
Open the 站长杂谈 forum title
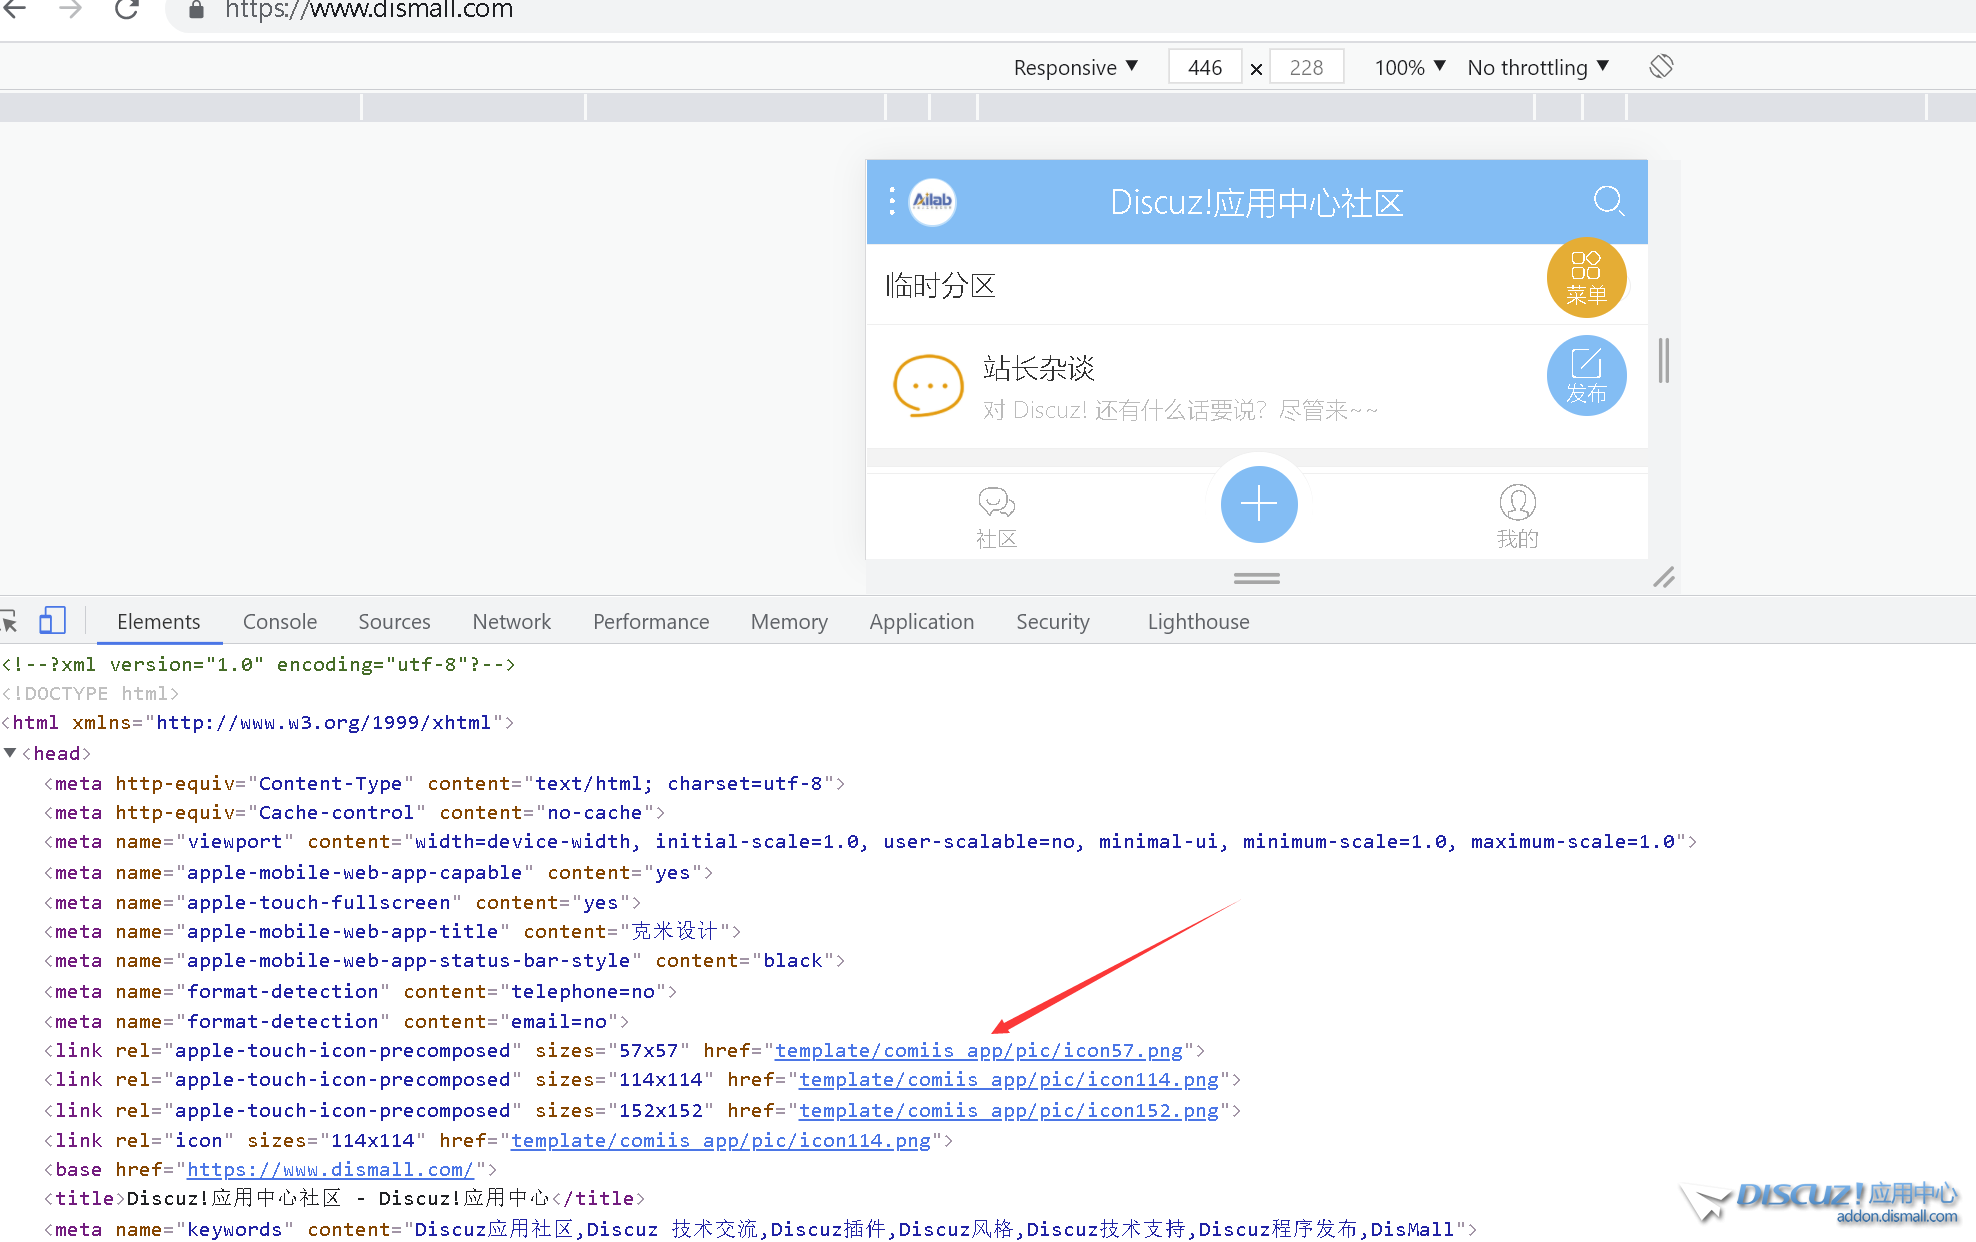(1039, 368)
